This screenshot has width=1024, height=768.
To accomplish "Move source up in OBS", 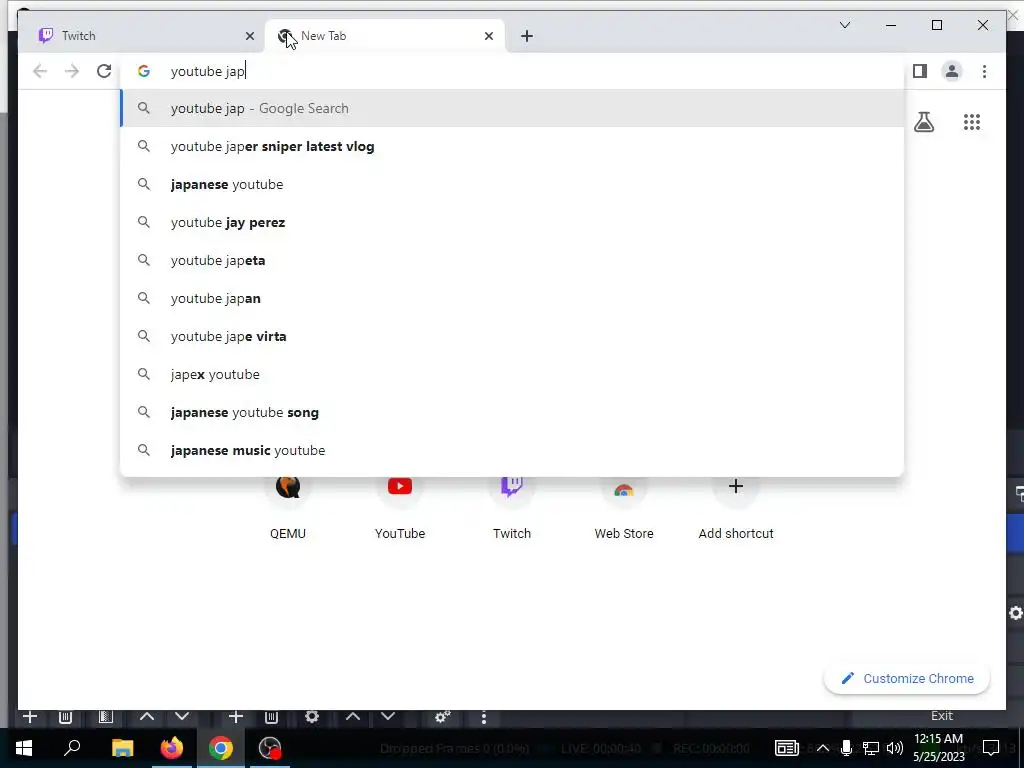I will click(x=353, y=717).
